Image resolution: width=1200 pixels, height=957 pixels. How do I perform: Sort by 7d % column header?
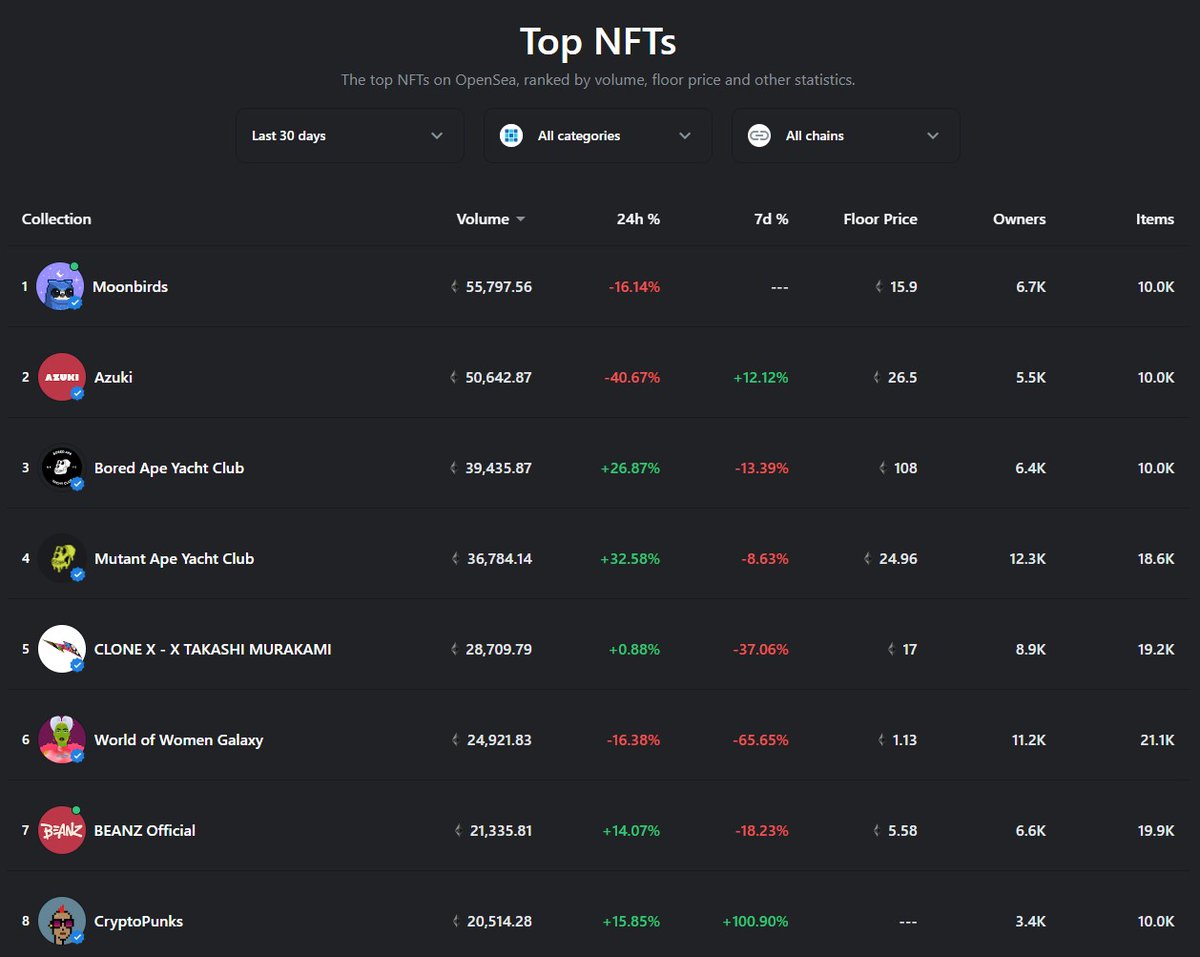771,219
